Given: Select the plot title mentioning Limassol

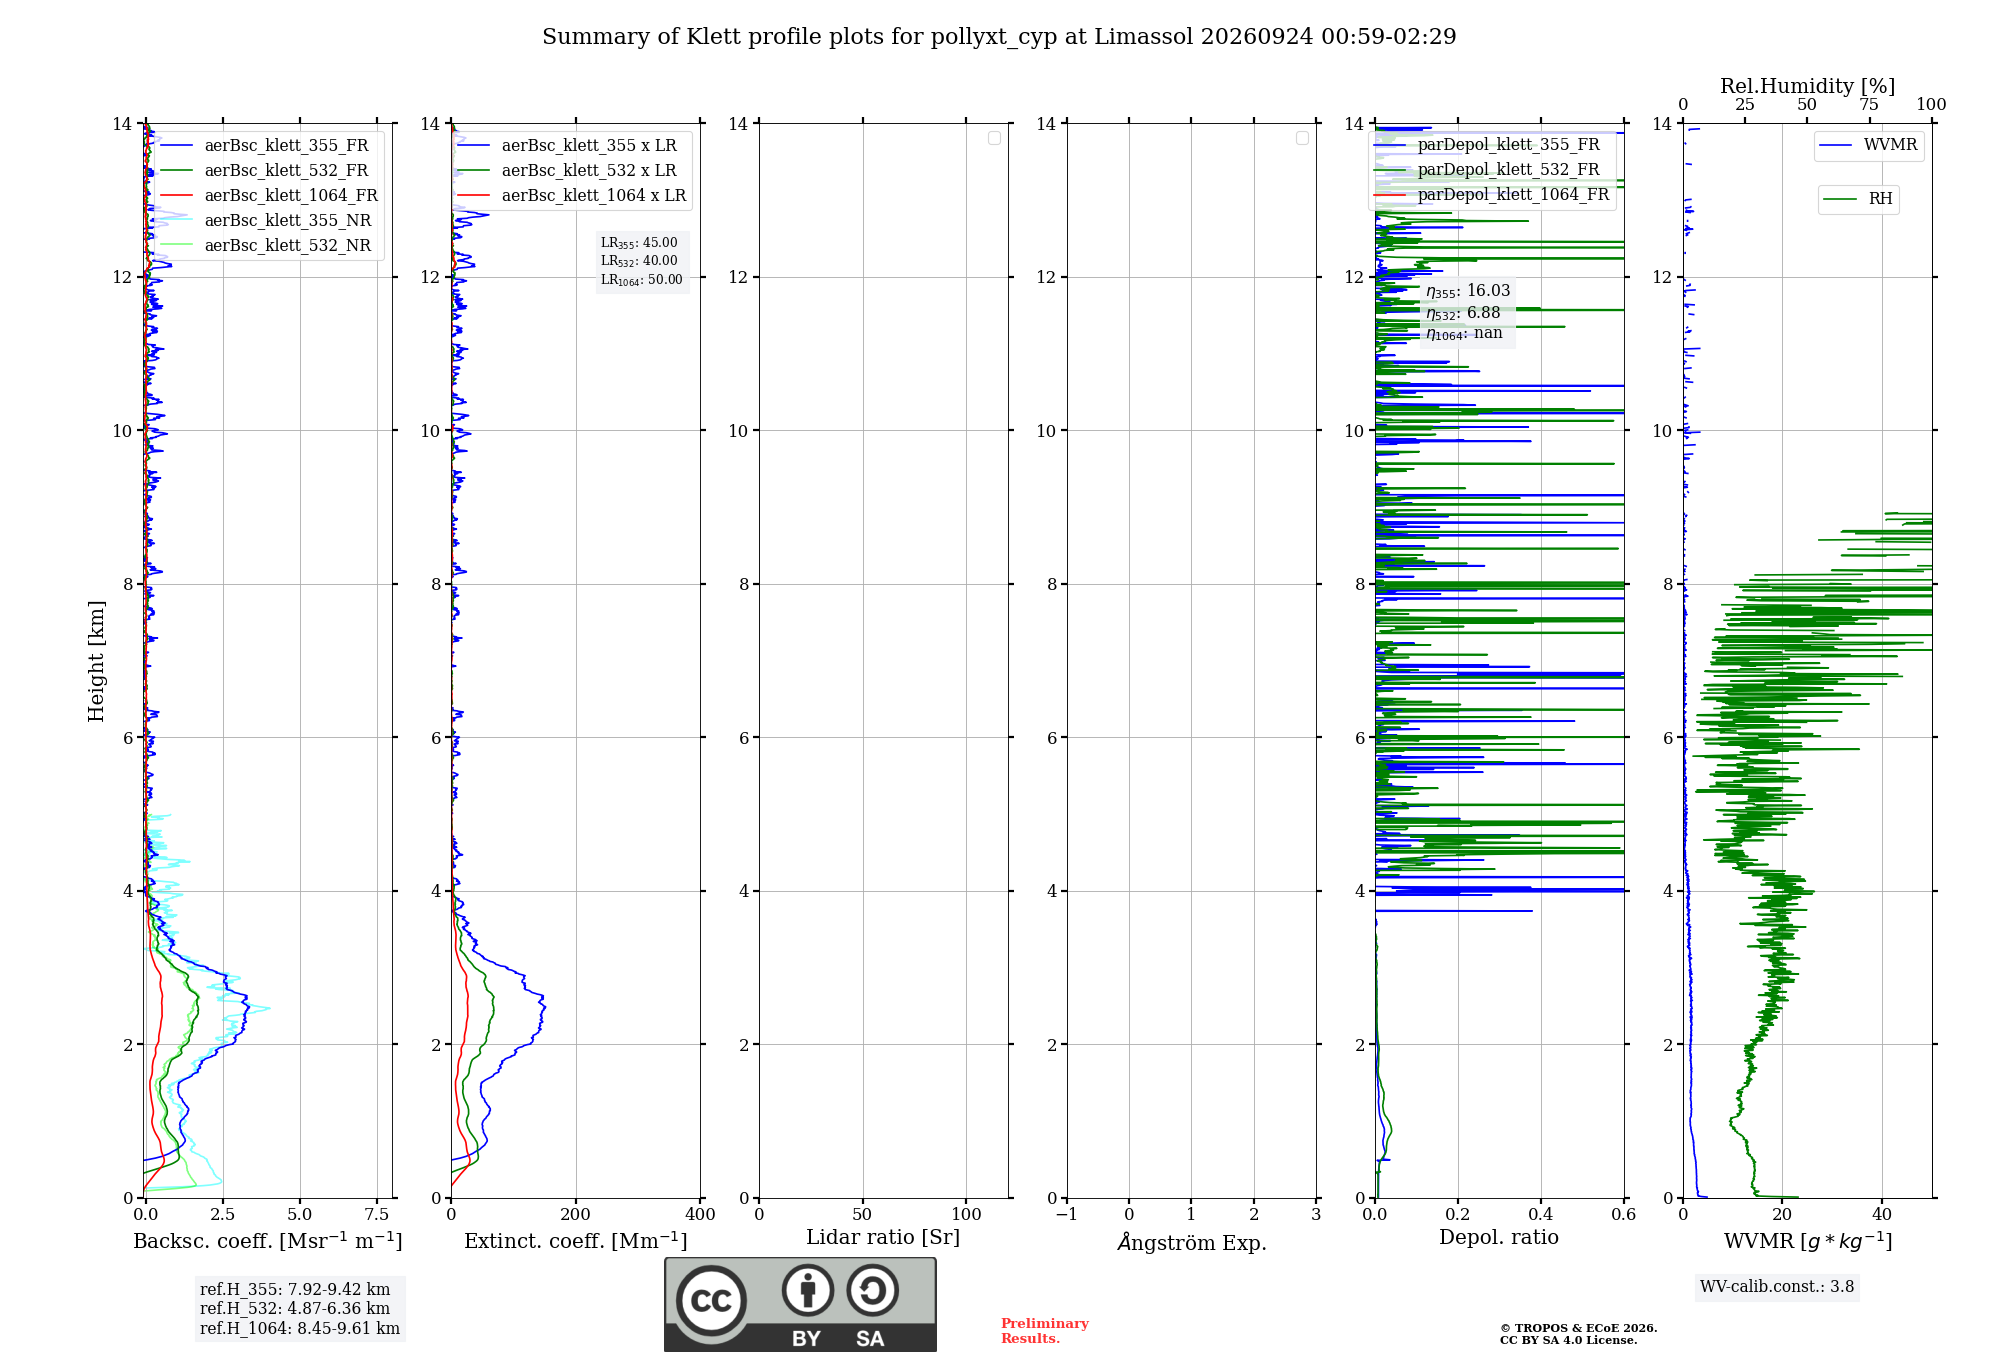Looking at the screenshot, I should pyautogui.click(x=999, y=36).
